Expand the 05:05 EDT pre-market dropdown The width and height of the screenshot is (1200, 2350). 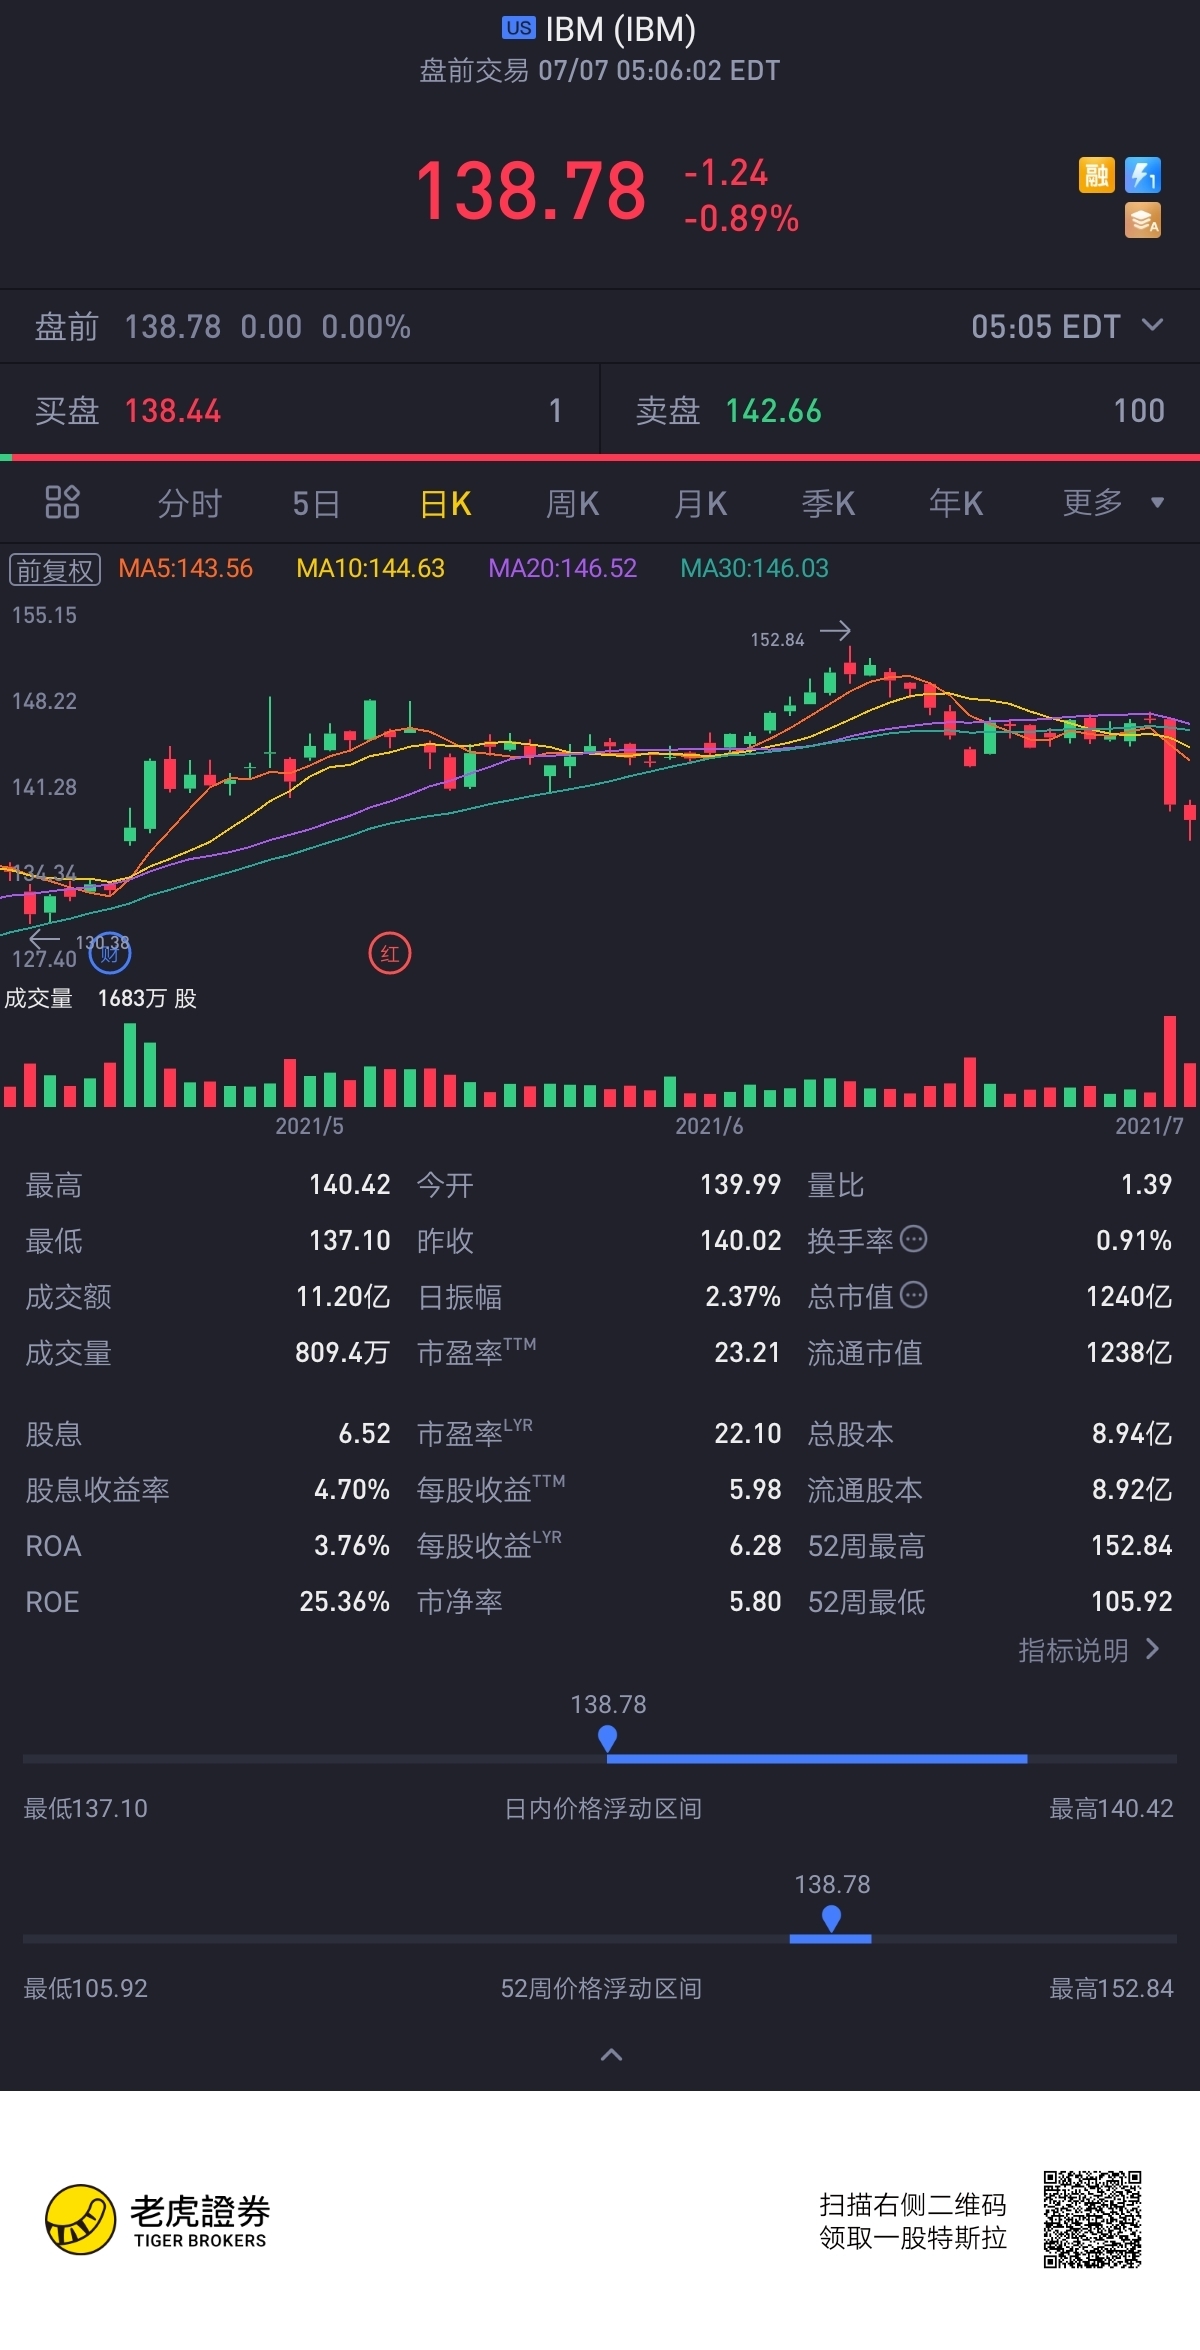tap(1067, 326)
